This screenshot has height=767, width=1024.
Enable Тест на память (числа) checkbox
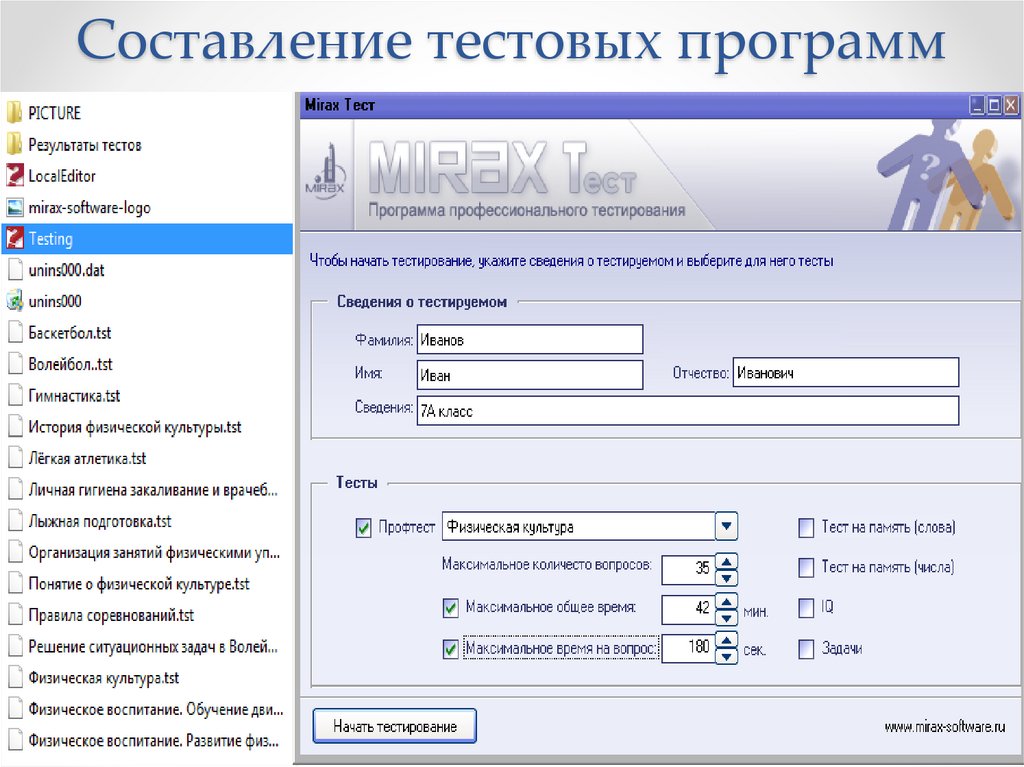[x=807, y=567]
